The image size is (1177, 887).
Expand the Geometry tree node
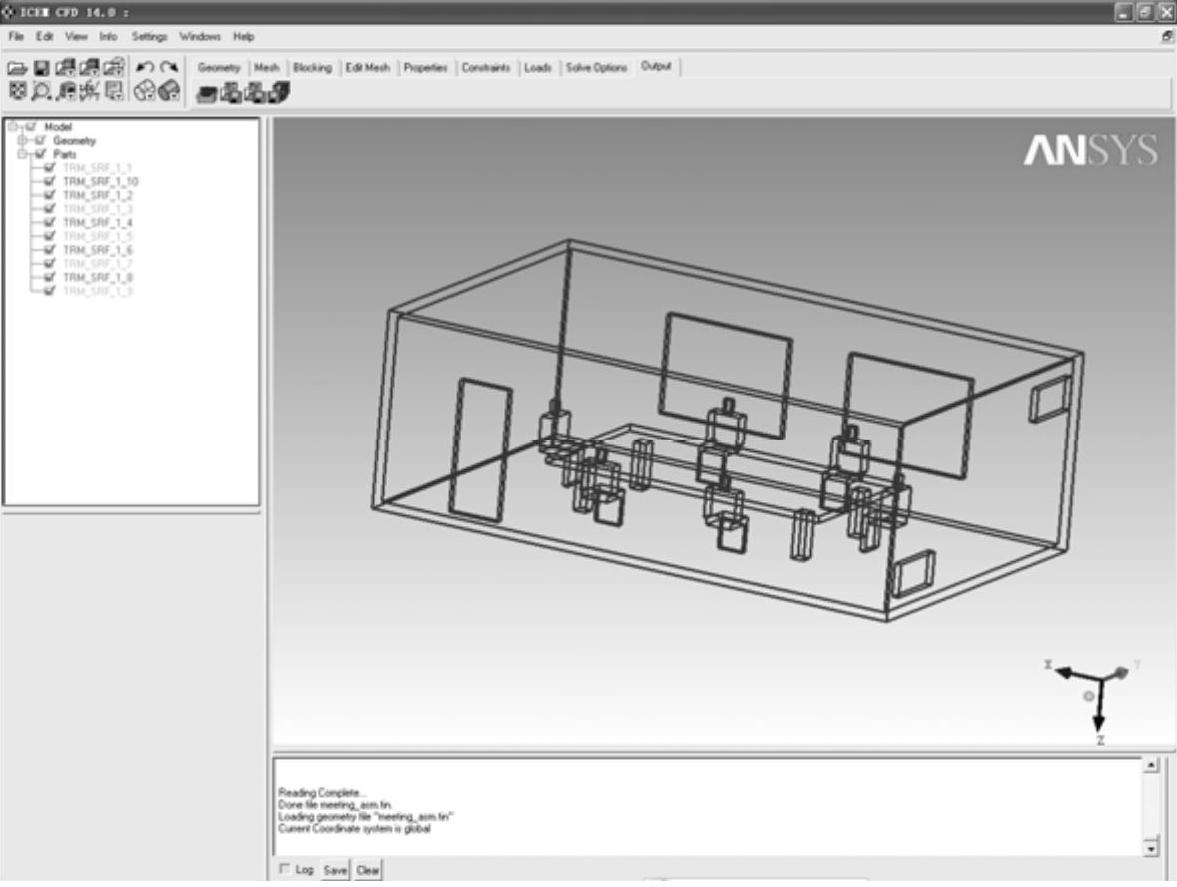pos(22,141)
